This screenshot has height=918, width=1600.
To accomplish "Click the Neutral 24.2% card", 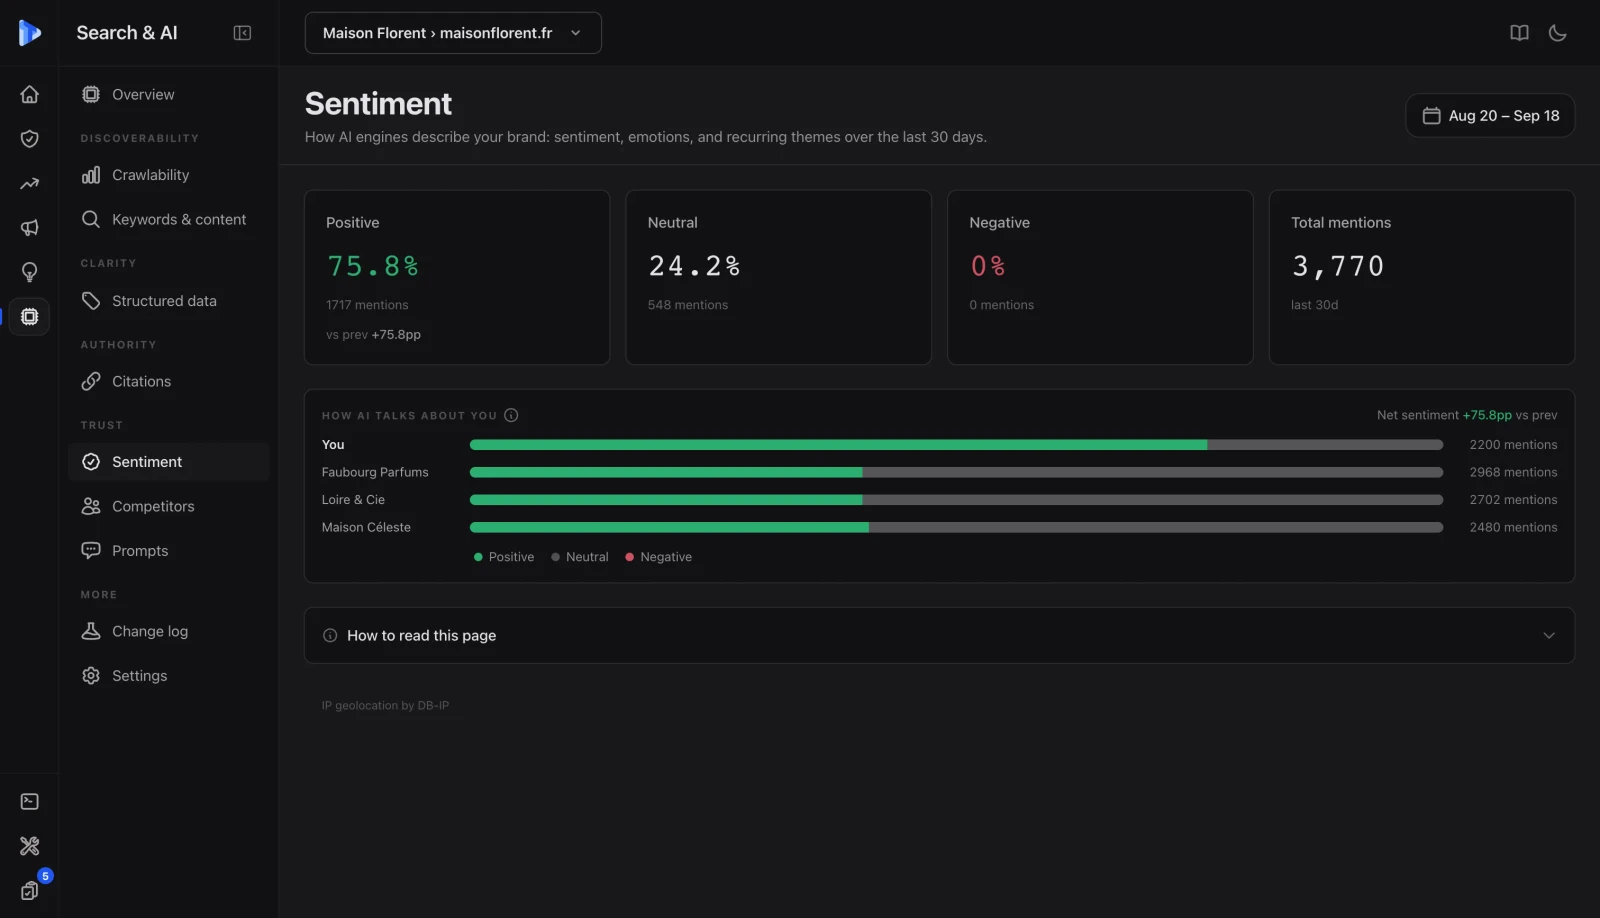I will pyautogui.click(x=778, y=278).
